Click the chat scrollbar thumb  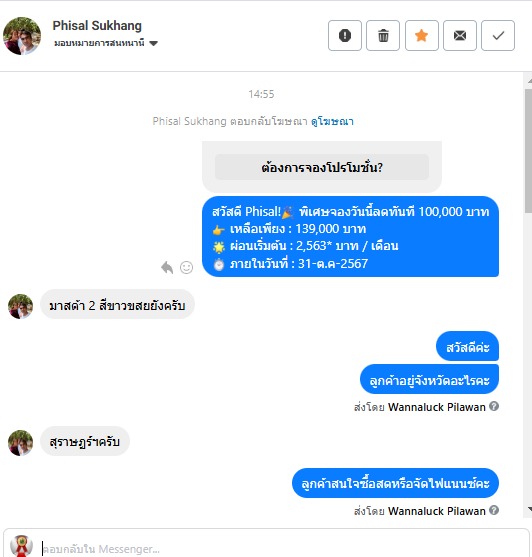tap(528, 151)
